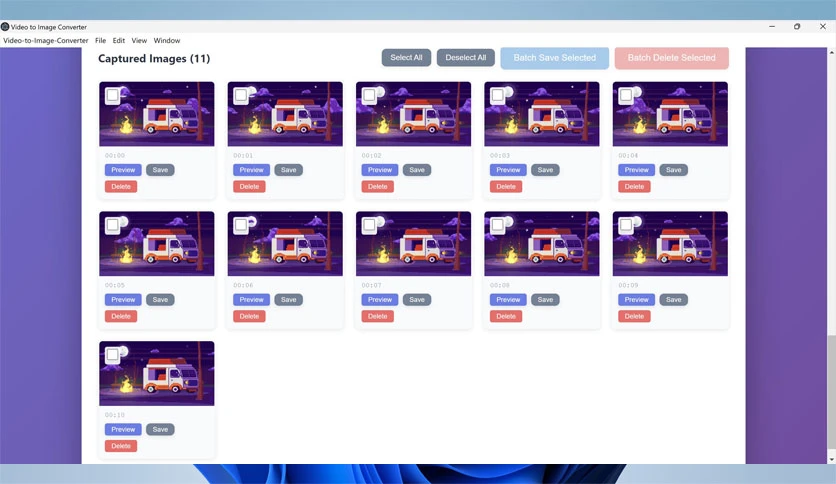Image resolution: width=836 pixels, height=484 pixels.
Task: Tick the checkbox on the 00:02 image
Action: tap(369, 95)
